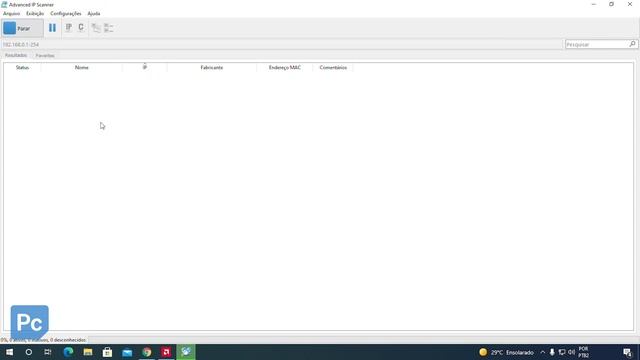Image resolution: width=640 pixels, height=360 pixels.
Task: Open Microsoft Store from taskbar
Action: click(x=107, y=352)
